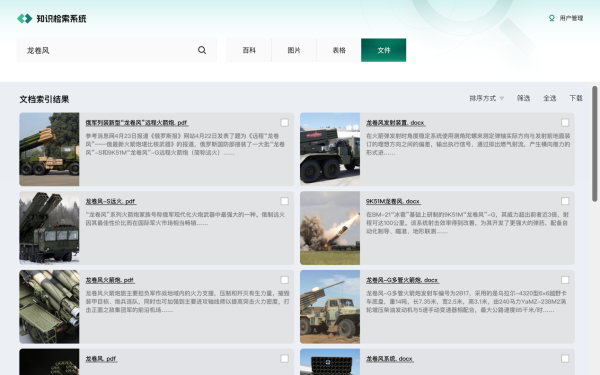Click the 筛选 button

click(x=523, y=98)
